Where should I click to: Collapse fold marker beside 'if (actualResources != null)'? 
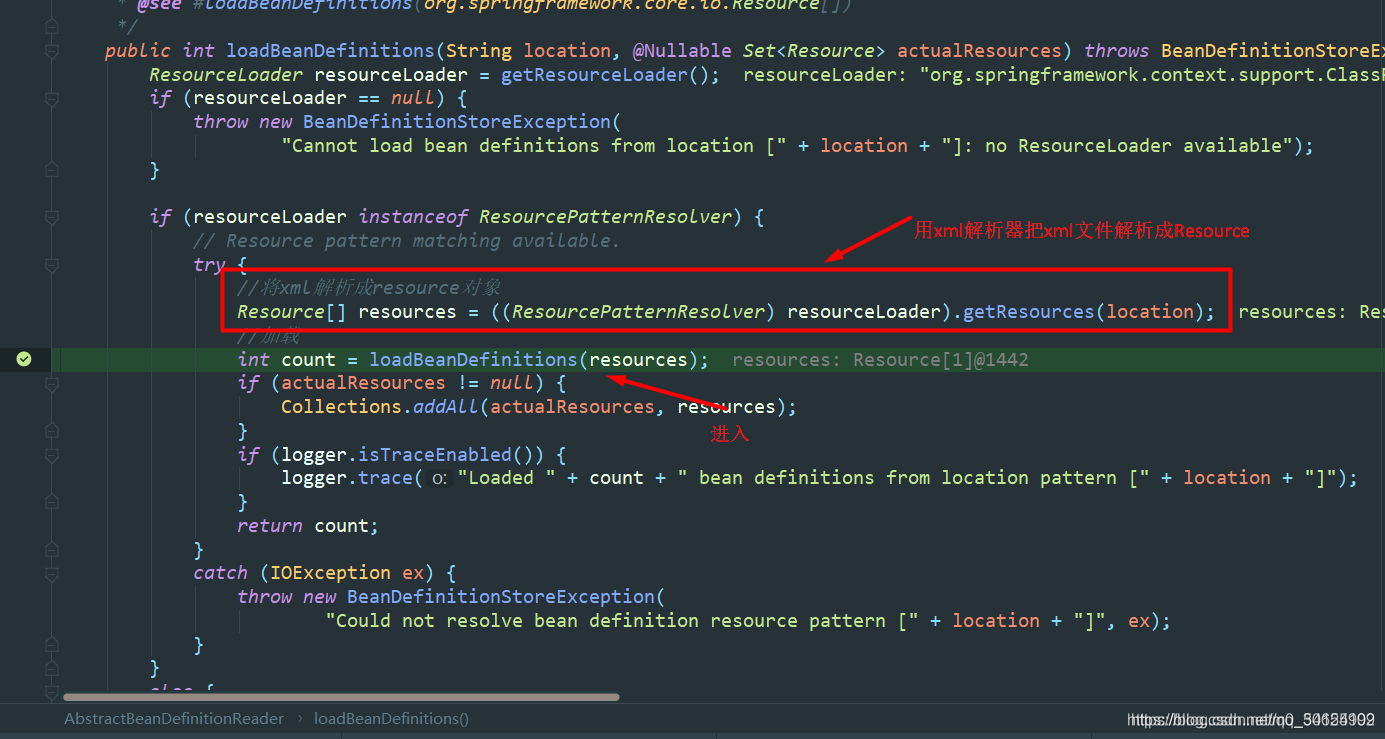[51, 383]
